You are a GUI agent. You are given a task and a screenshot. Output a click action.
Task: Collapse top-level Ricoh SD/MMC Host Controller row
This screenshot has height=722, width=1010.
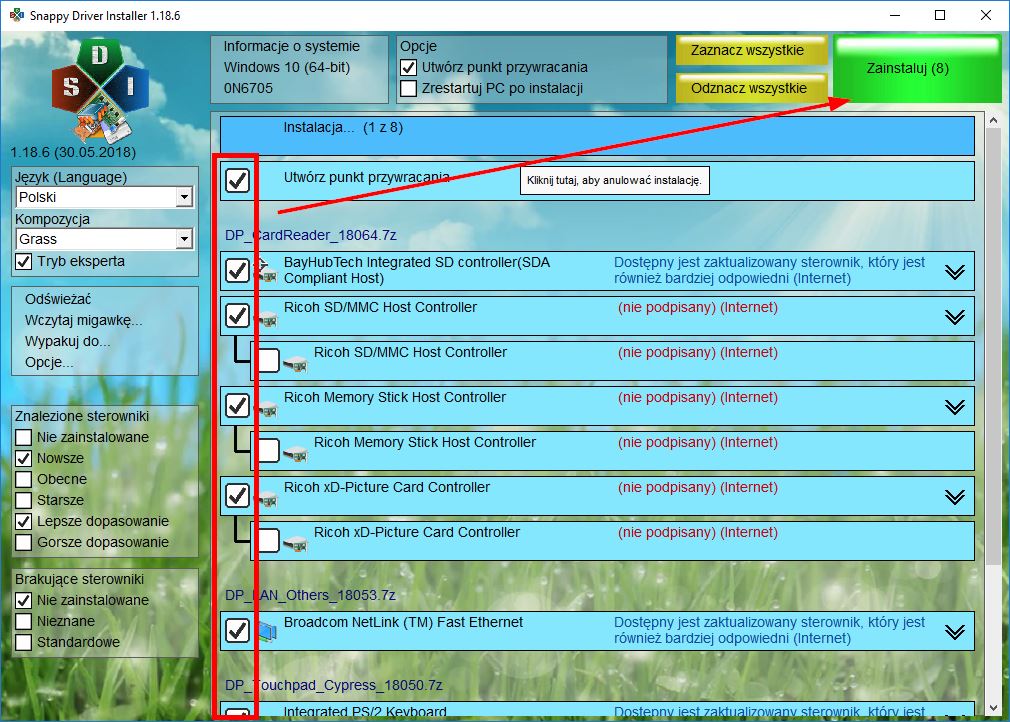coord(955,317)
